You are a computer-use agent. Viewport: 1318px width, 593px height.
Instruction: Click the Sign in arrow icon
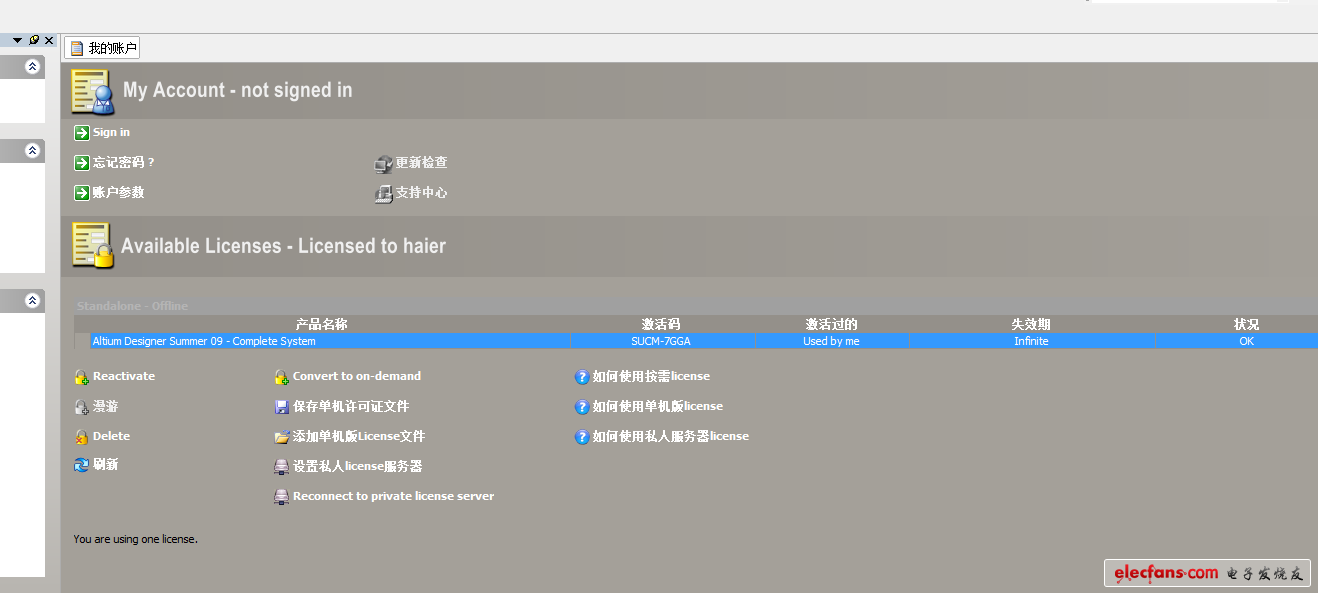coord(82,133)
